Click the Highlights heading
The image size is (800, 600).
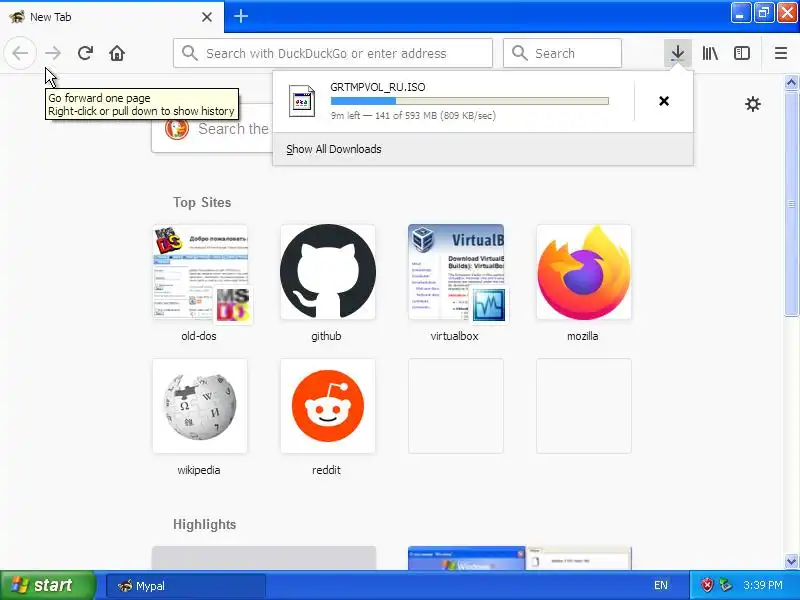[204, 524]
